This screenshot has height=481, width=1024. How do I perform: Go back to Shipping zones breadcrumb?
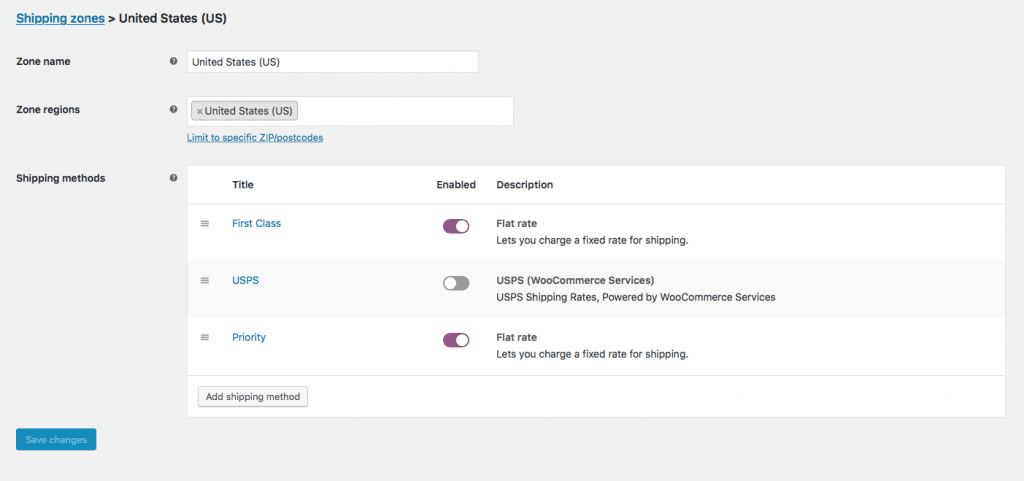pyautogui.click(x=60, y=18)
